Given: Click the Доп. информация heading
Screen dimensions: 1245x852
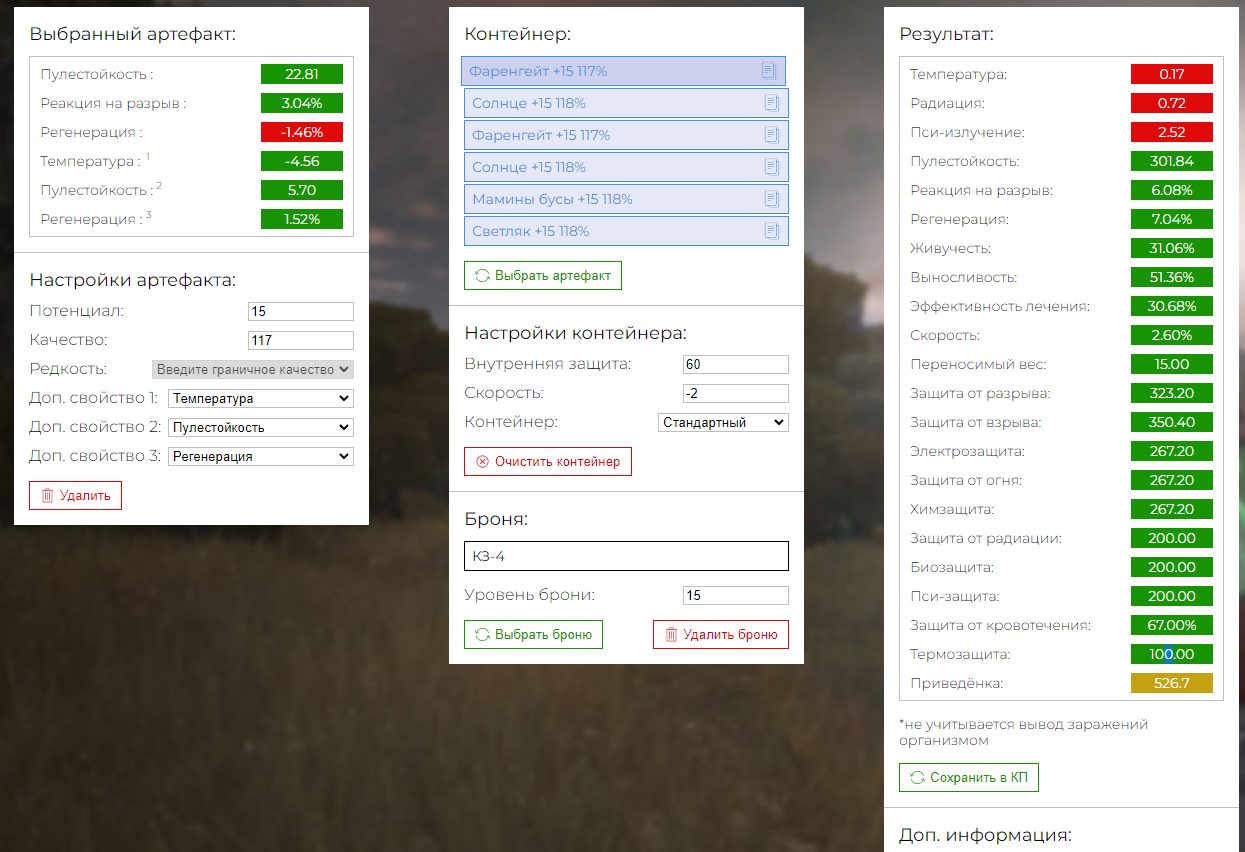Looking at the screenshot, I should 985,834.
